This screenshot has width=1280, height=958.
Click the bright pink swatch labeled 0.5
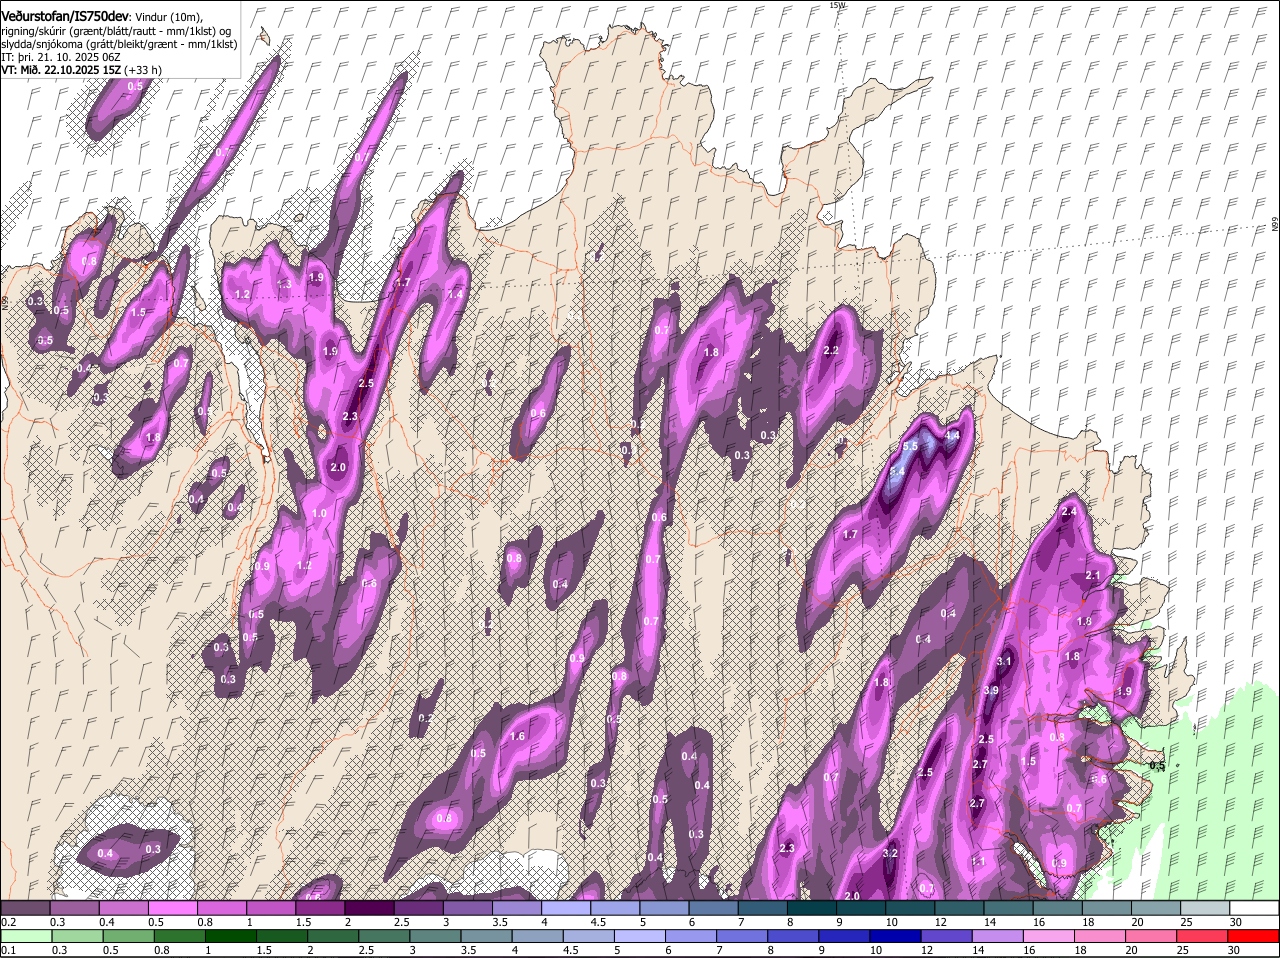click(172, 908)
